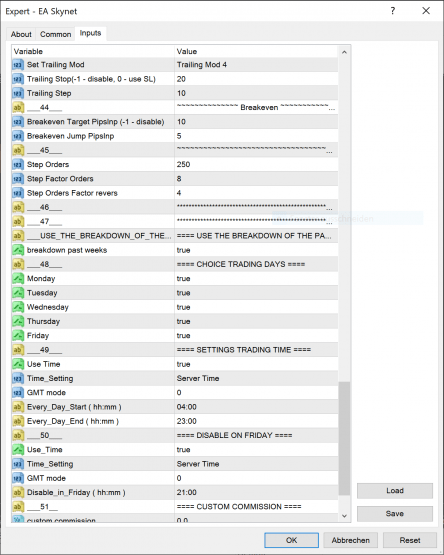Screen dimensions: 444x555
Task: Select the CUSTOM COMMISSION separator value
Action: click(256, 507)
